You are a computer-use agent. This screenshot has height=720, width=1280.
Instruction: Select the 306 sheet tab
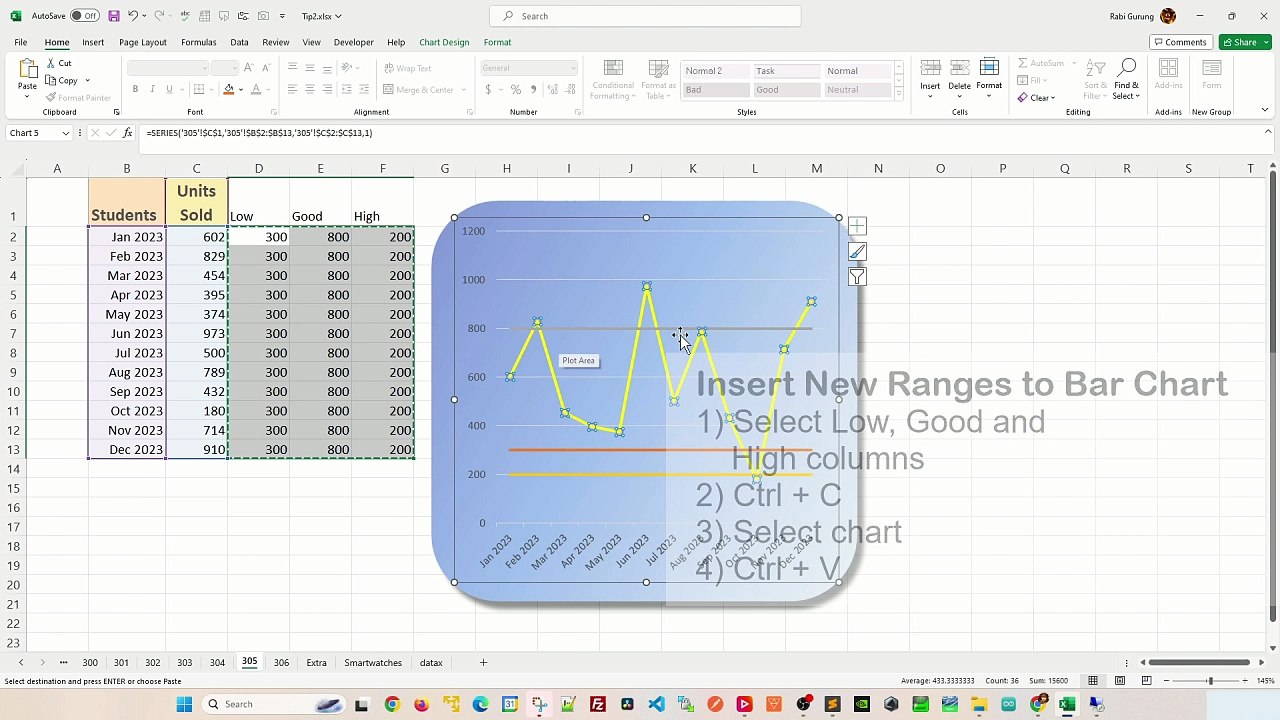point(281,662)
